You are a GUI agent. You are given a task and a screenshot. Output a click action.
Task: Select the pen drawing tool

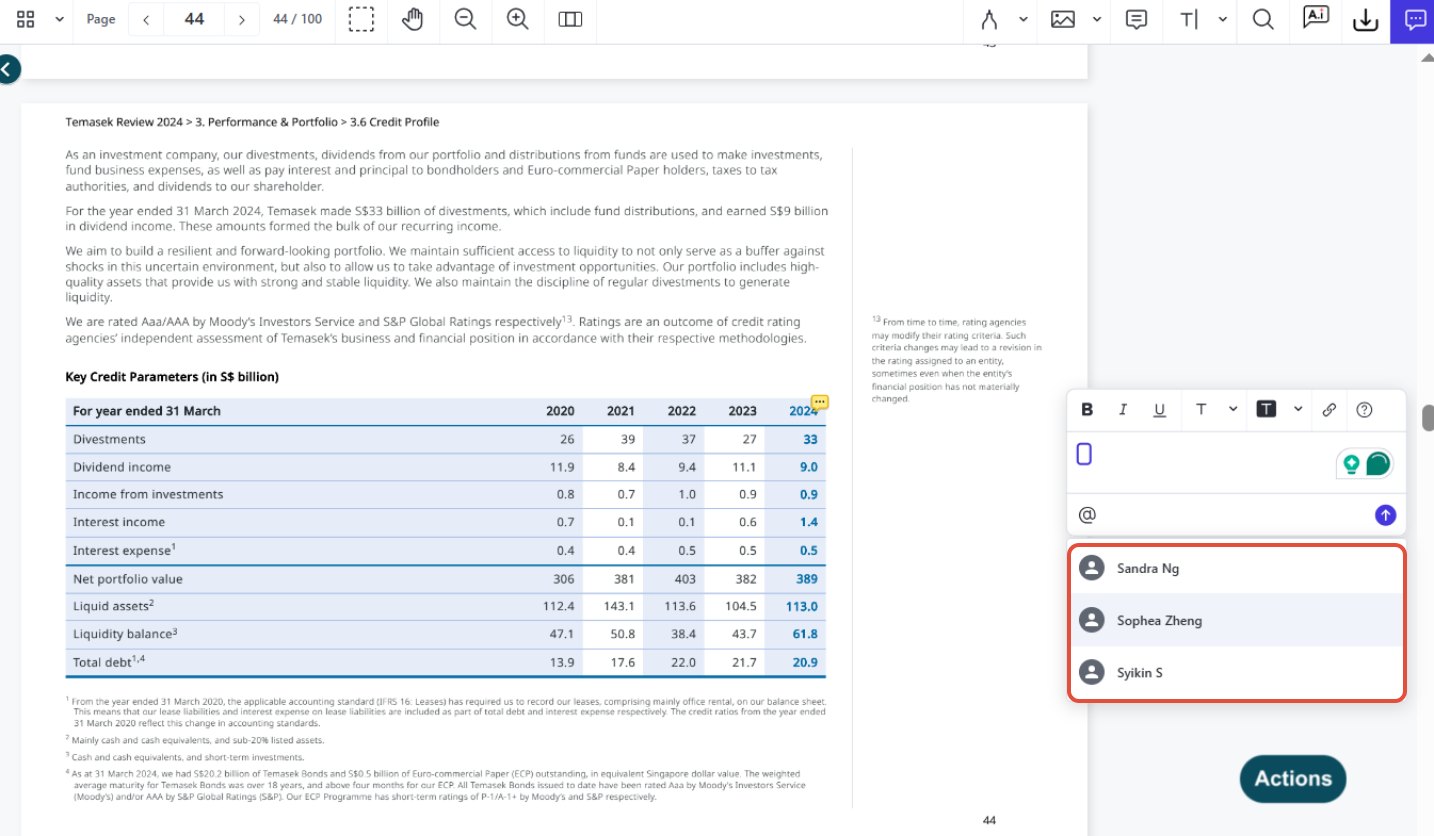[x=991, y=19]
